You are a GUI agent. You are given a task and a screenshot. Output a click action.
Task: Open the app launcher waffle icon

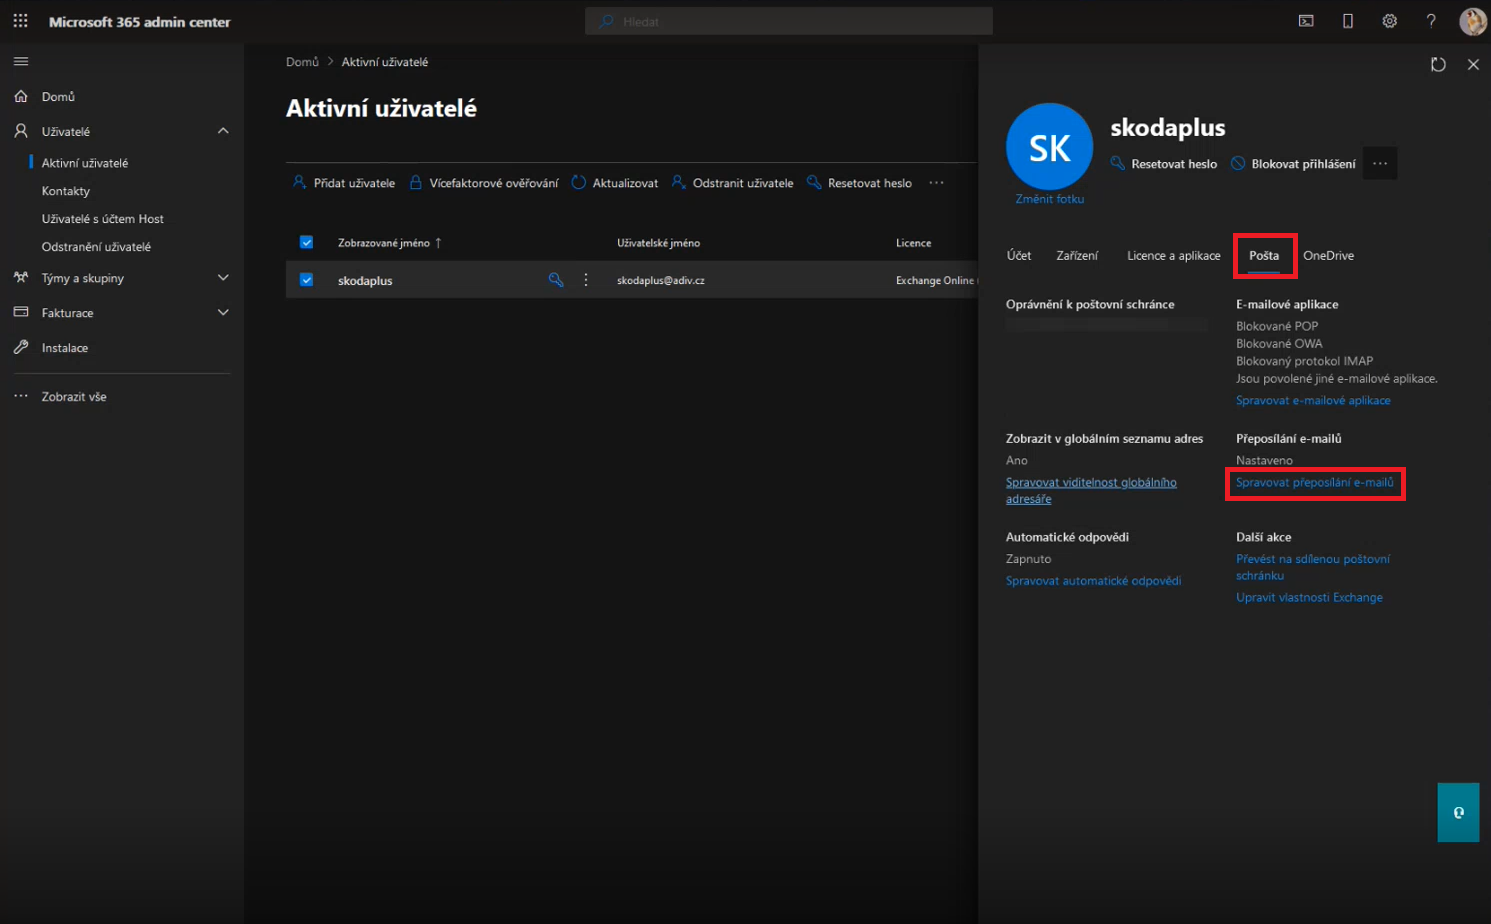point(20,21)
